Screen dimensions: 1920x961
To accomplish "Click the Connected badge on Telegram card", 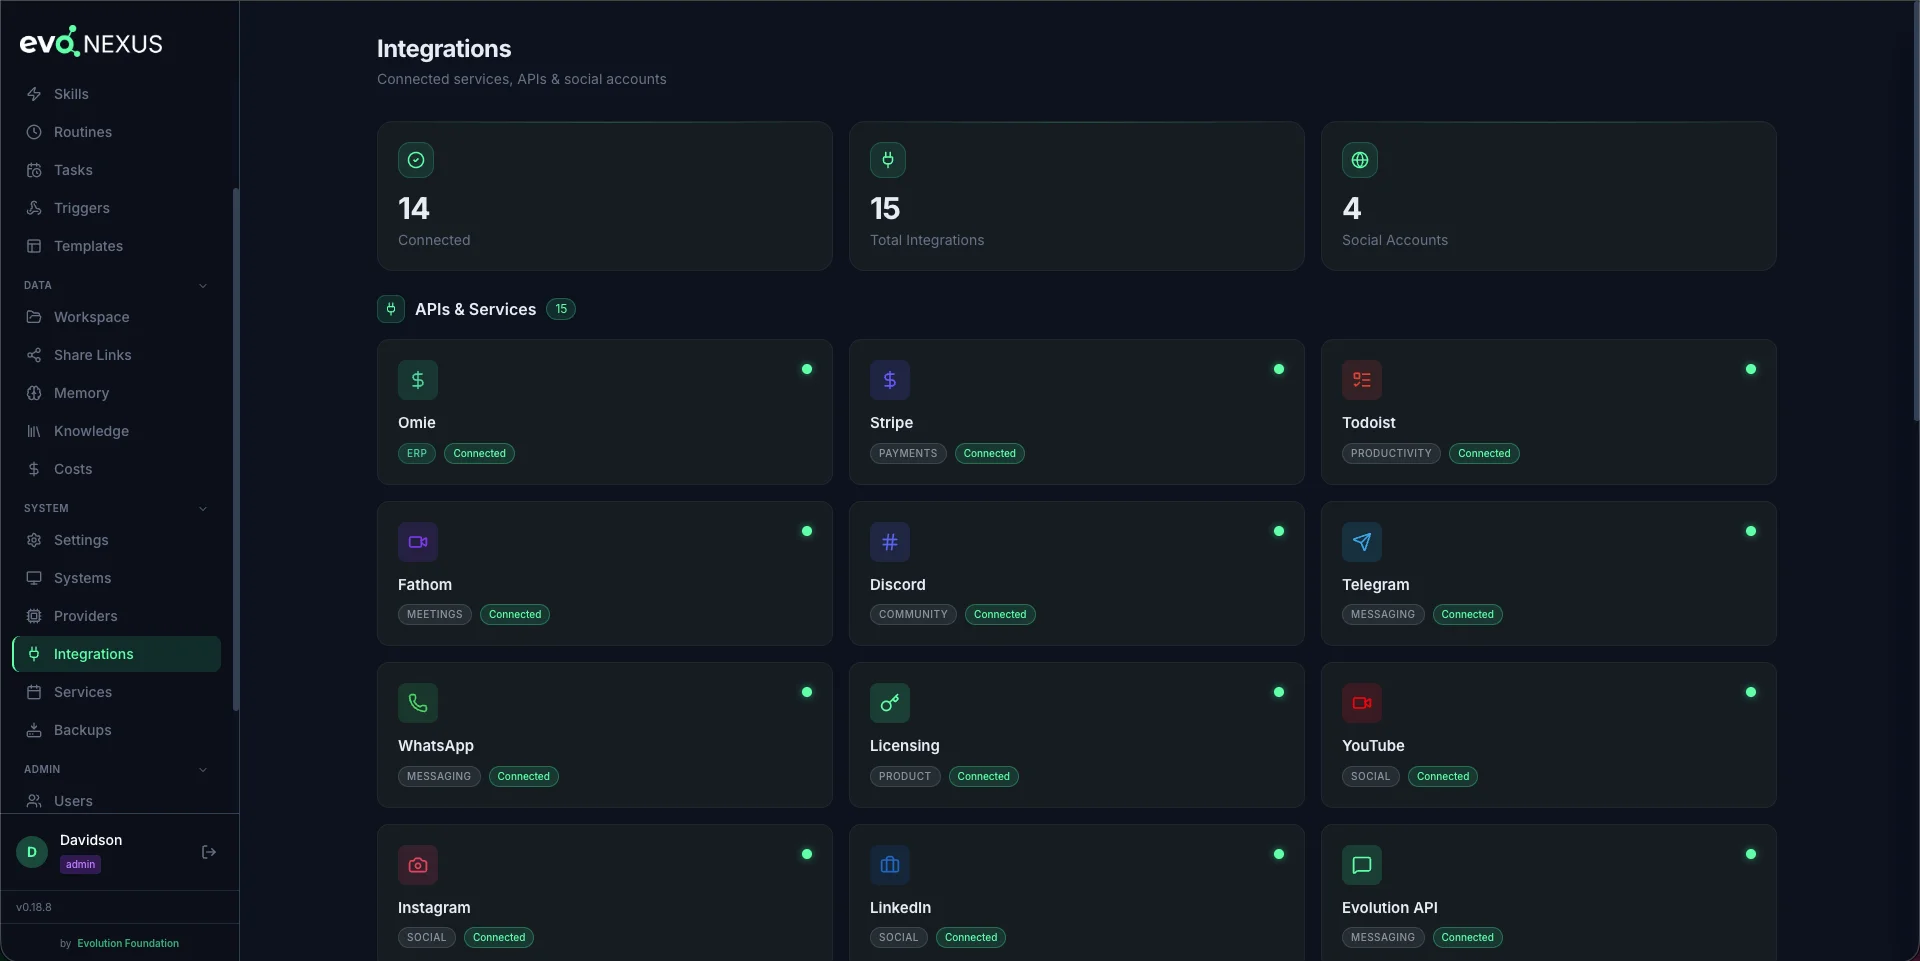I will [1467, 614].
